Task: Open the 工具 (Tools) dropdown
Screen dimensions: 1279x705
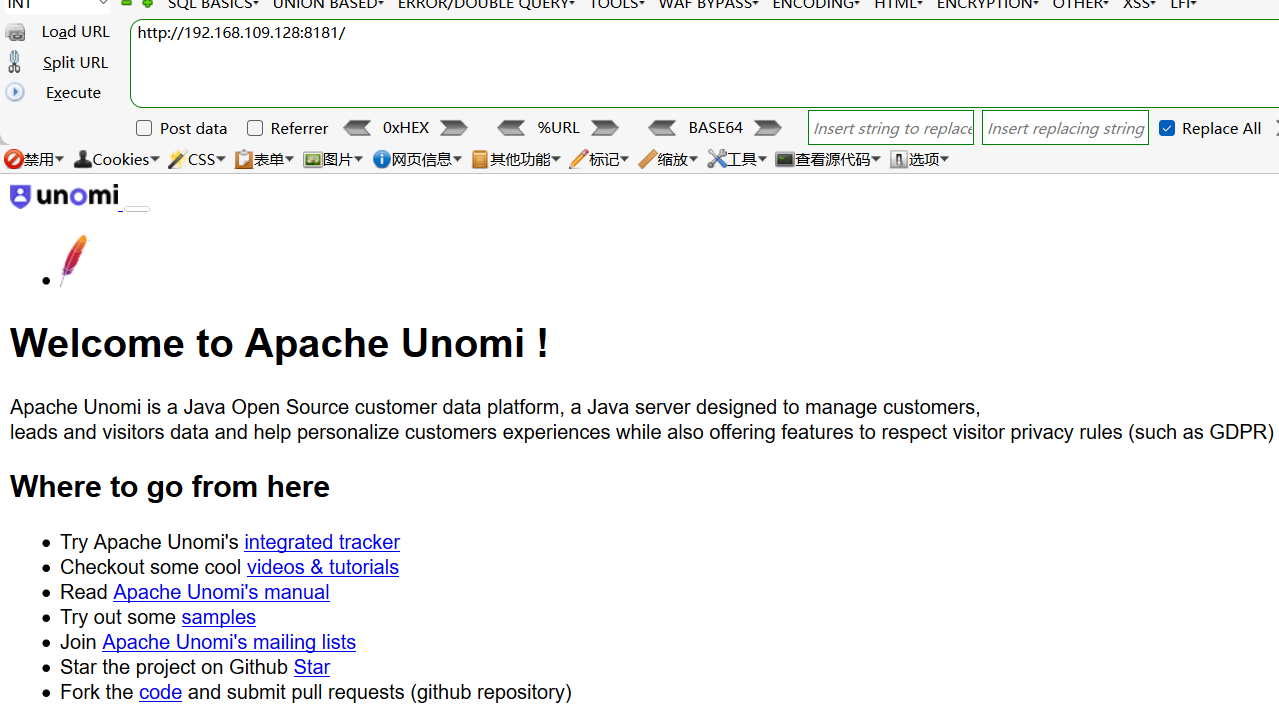Action: click(x=737, y=159)
